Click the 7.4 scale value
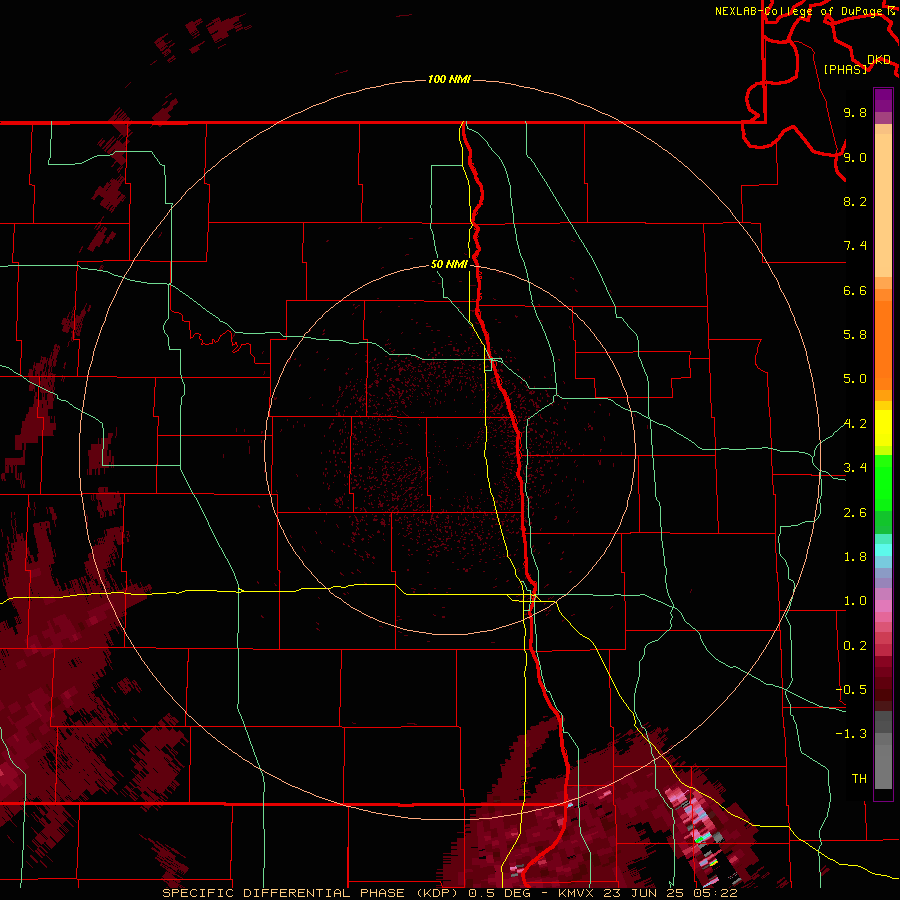Screen dimensions: 900x900 (x=855, y=246)
